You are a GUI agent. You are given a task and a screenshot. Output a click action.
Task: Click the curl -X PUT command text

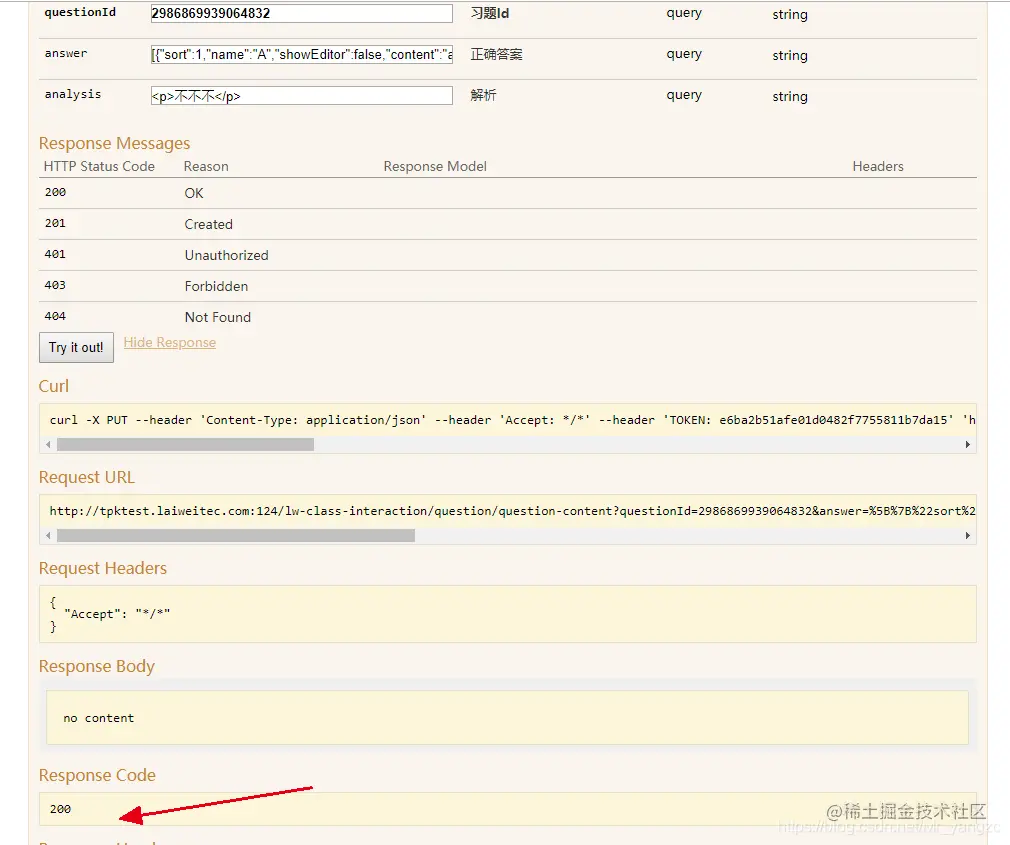512,420
